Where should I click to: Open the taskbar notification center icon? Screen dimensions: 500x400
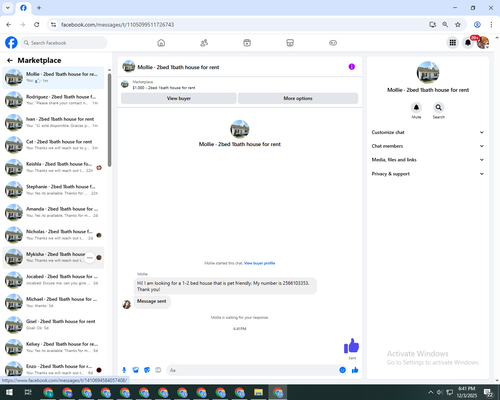(x=489, y=392)
